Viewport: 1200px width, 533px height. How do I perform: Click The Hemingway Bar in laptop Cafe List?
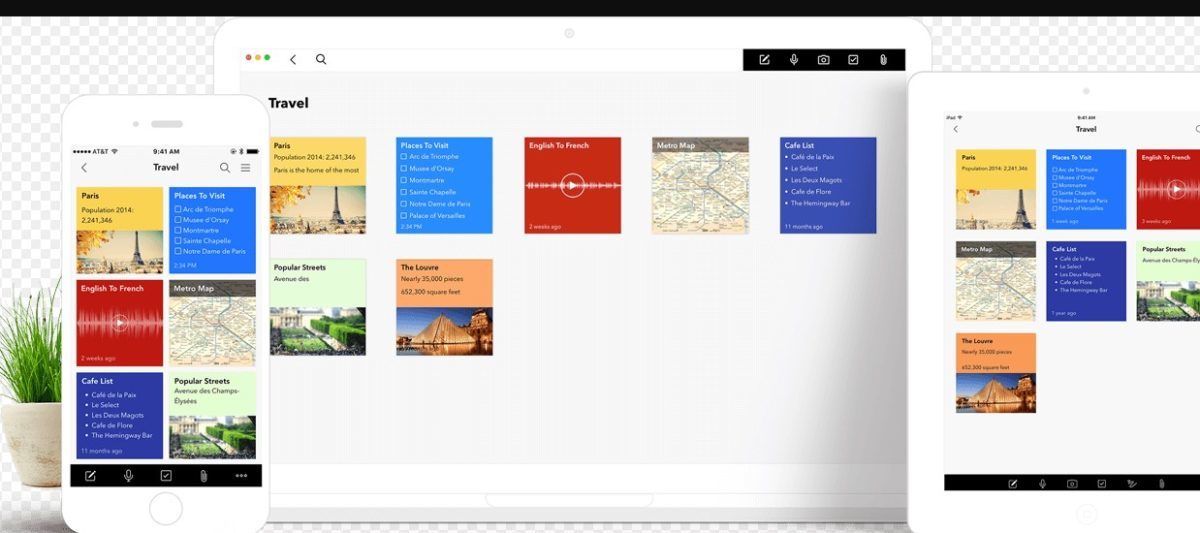[x=820, y=203]
